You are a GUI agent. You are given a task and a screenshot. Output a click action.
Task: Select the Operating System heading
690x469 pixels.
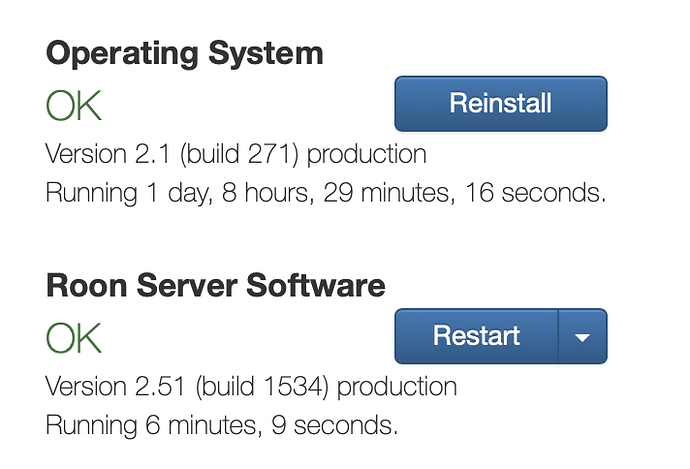tap(184, 54)
